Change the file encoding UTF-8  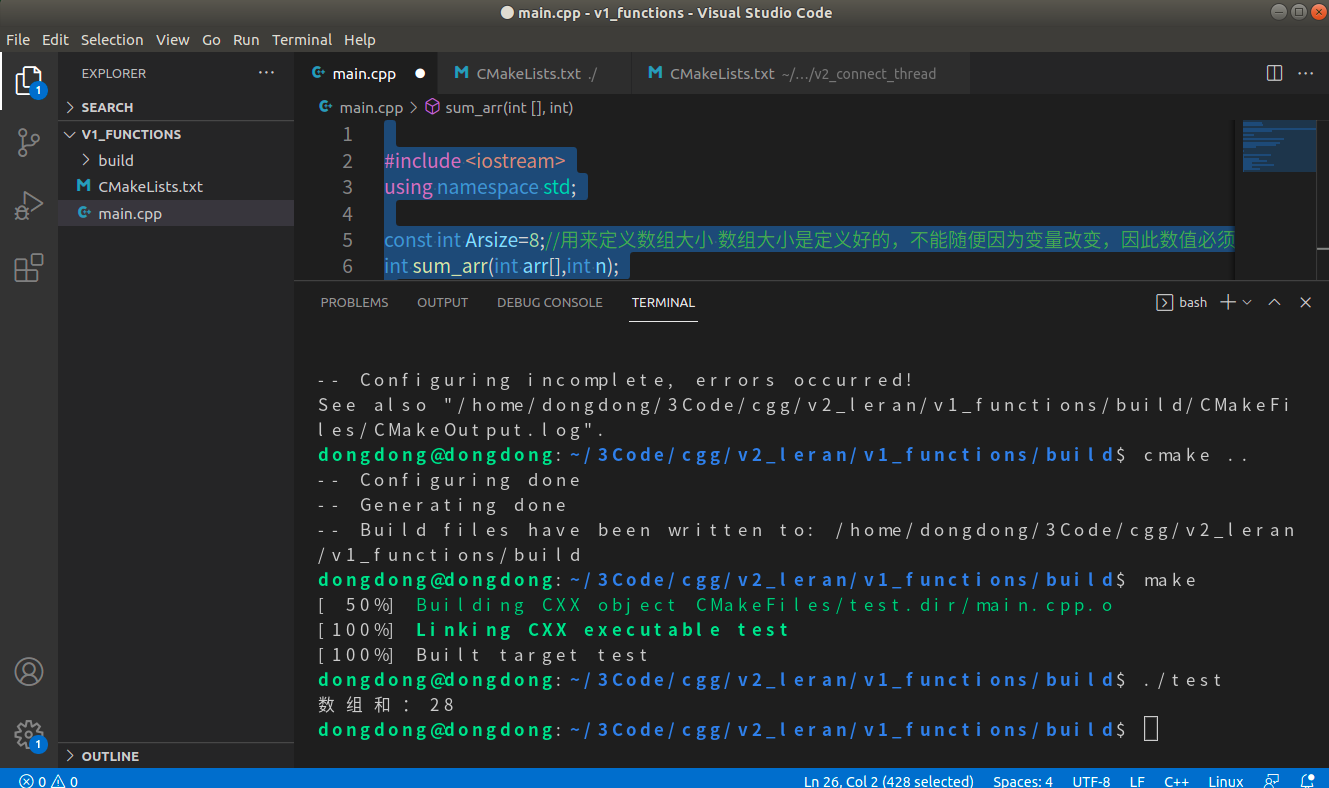point(1091,781)
